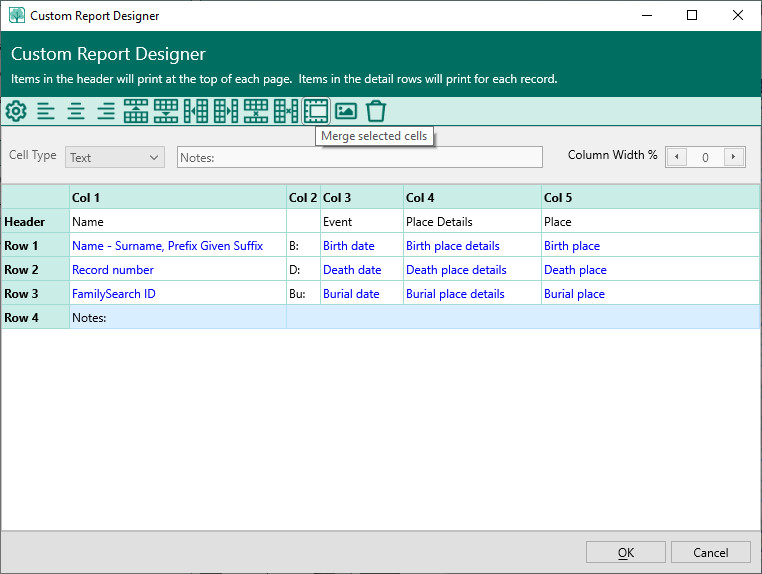Apply right text alignment
Screen dimensions: 762x574
click(x=106, y=112)
